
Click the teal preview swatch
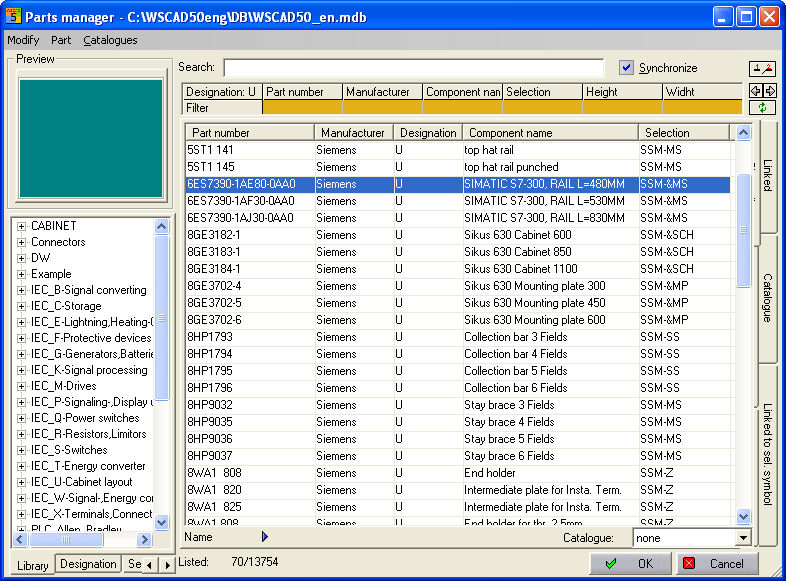click(91, 138)
